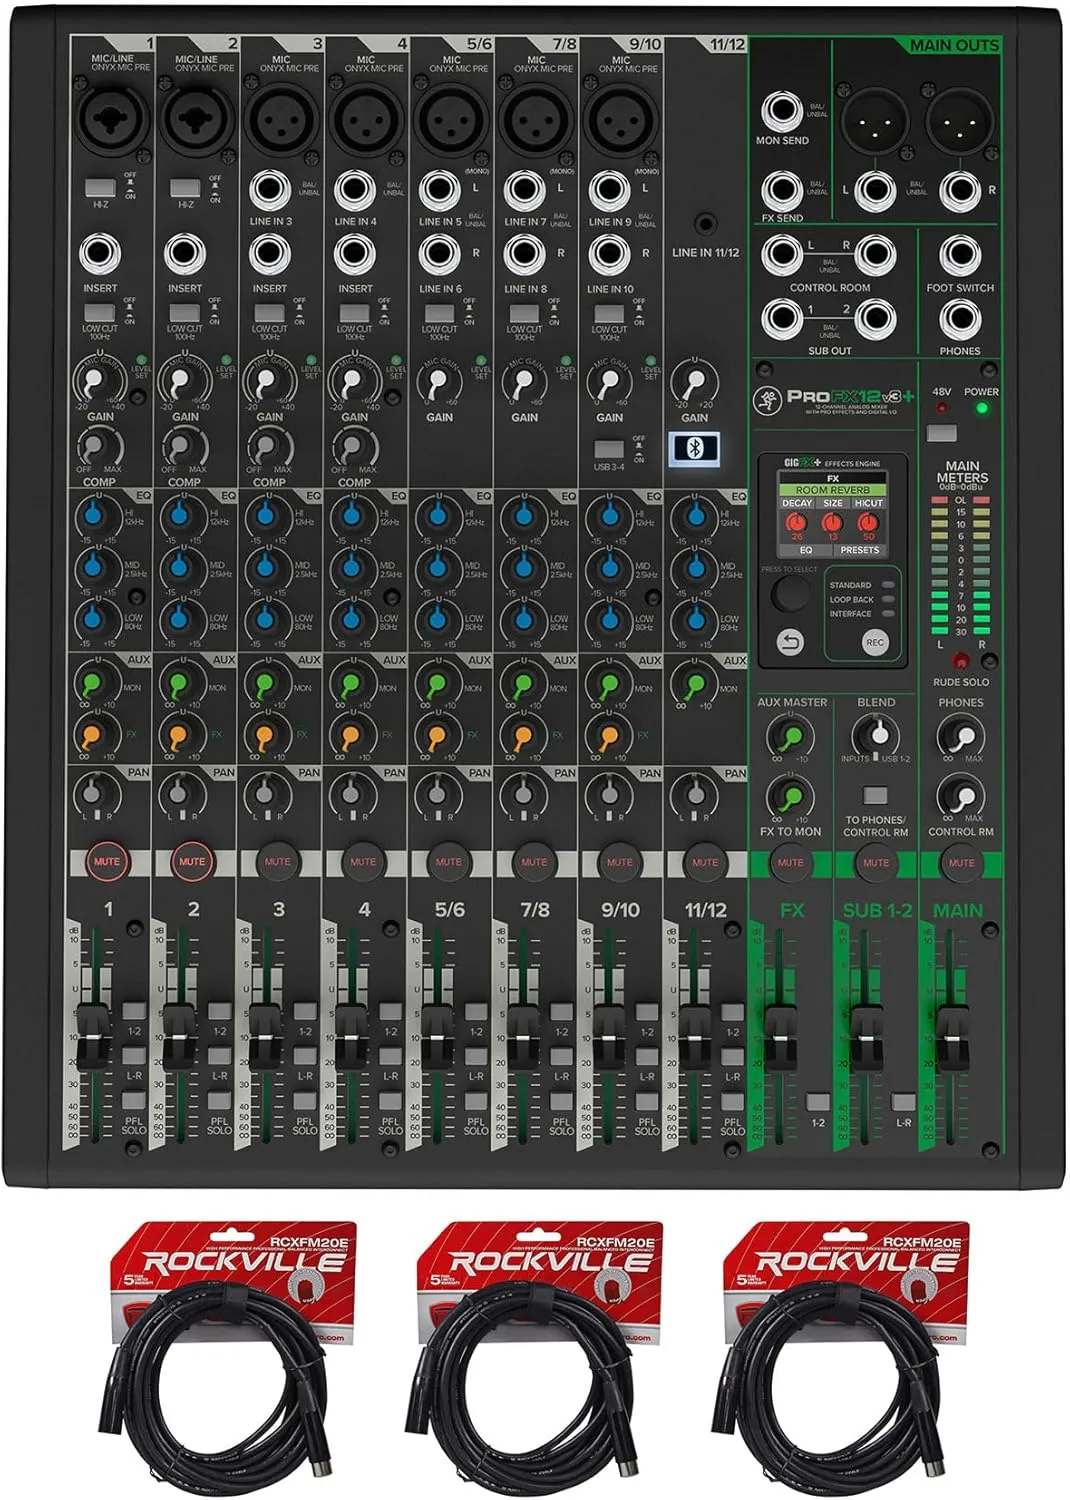Click the BLEND knob
The height and width of the screenshot is (1500, 1070).
876,736
